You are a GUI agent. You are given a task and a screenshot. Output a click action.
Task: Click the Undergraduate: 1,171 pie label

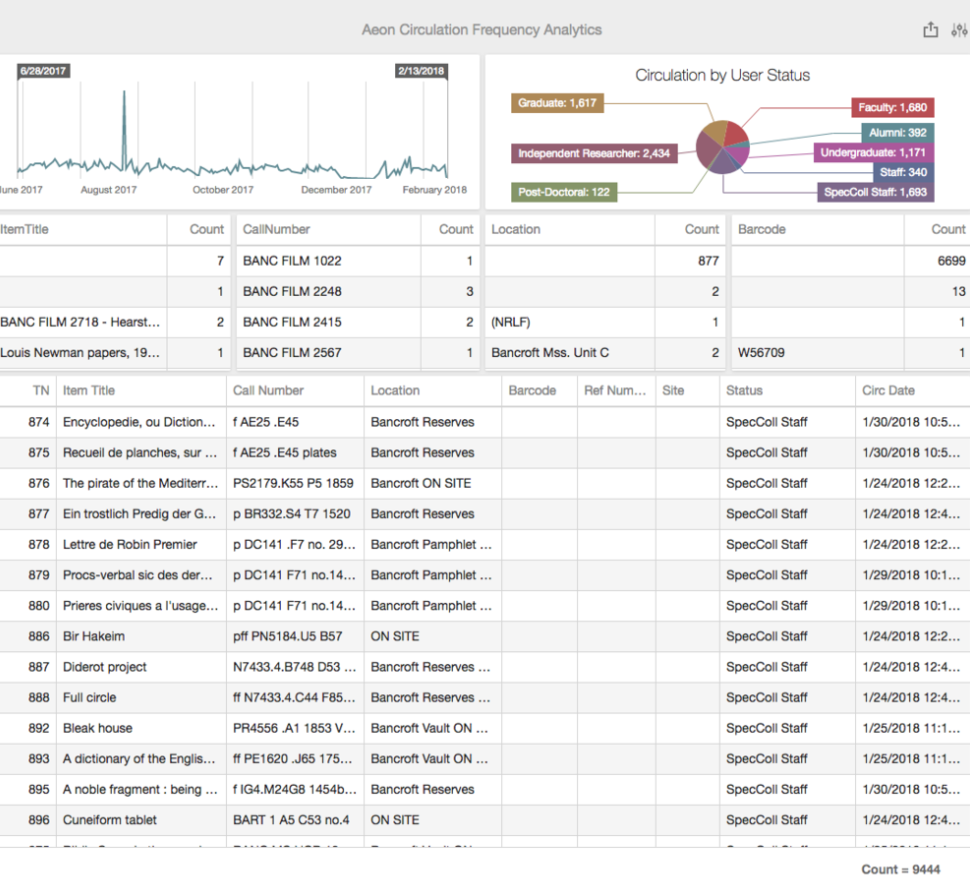click(x=873, y=153)
